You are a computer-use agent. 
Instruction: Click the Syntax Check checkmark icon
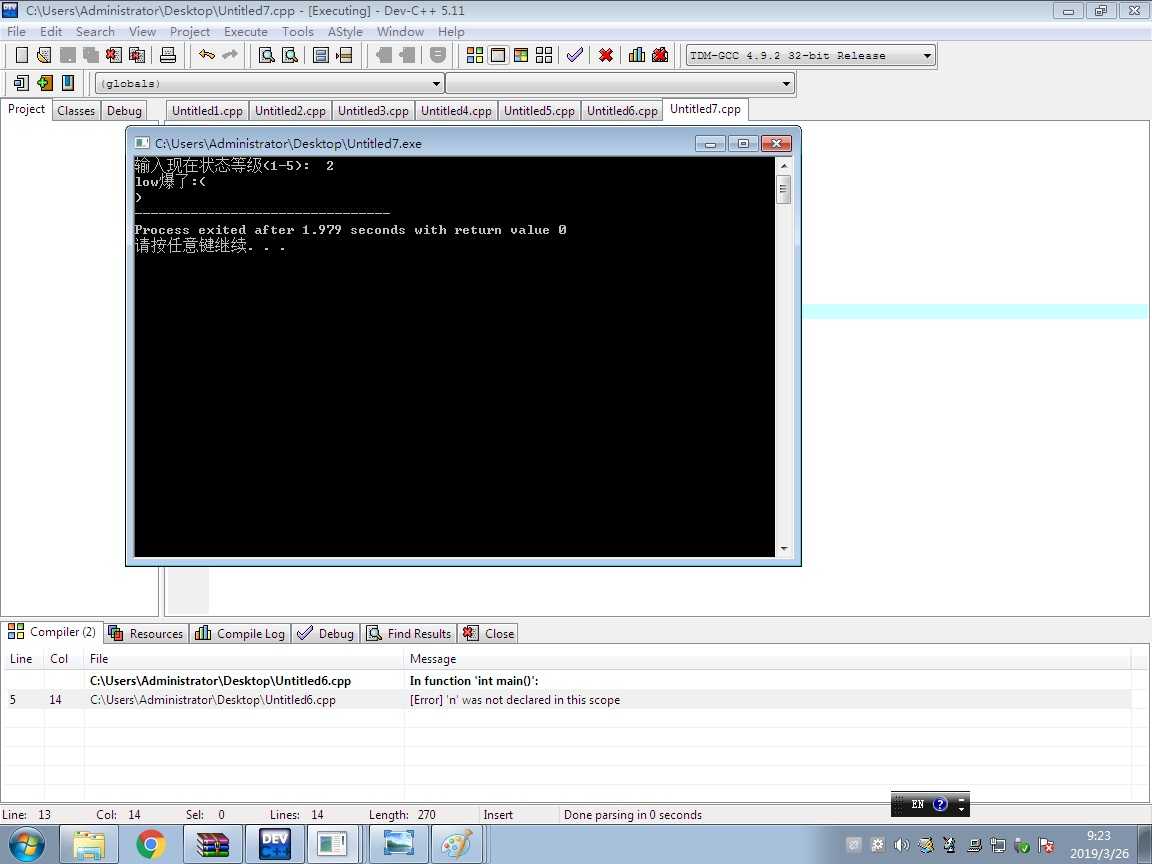[x=575, y=55]
